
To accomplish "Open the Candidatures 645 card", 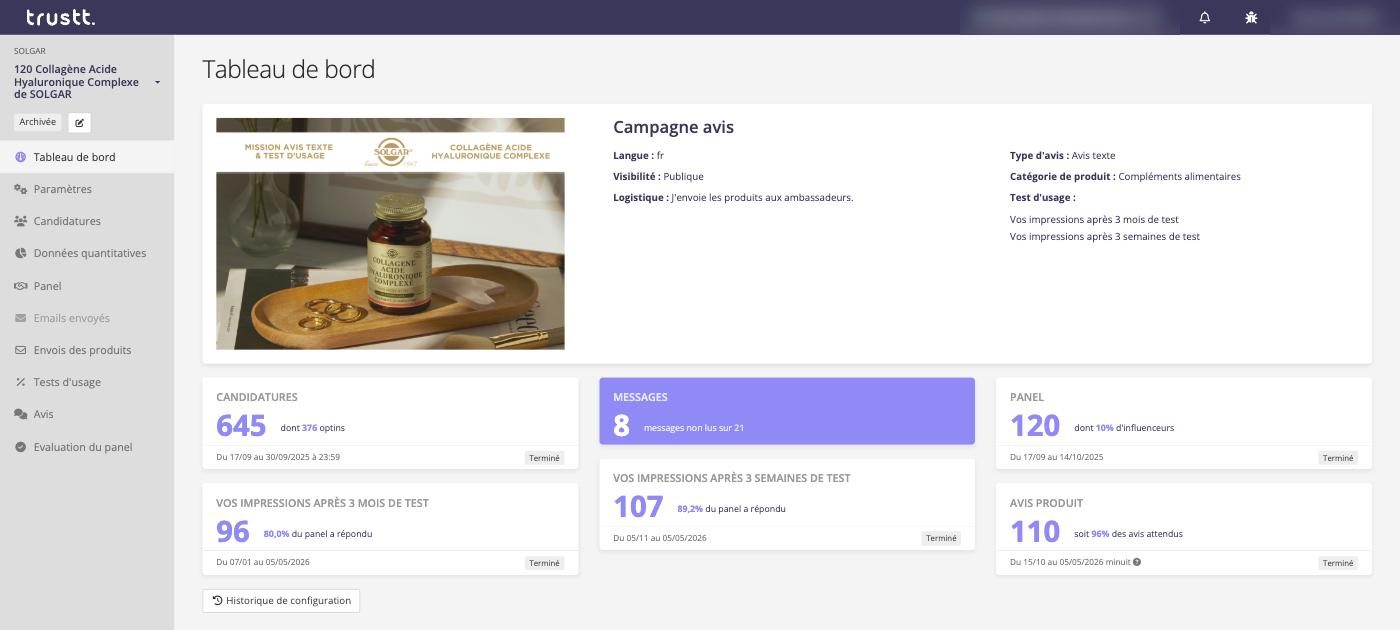I will point(390,423).
